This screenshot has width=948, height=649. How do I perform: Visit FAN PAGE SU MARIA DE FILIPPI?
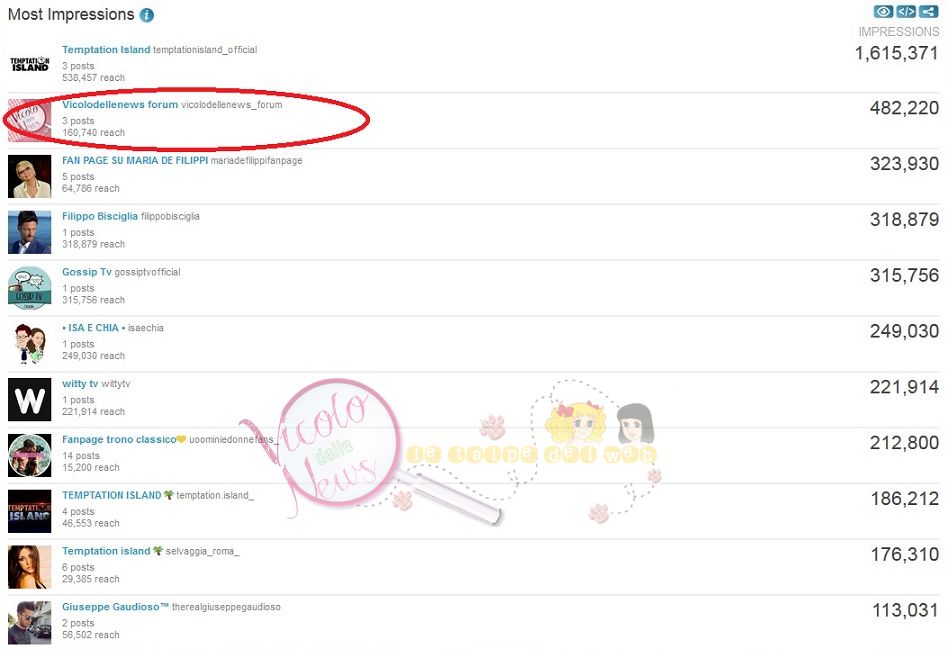[135, 160]
